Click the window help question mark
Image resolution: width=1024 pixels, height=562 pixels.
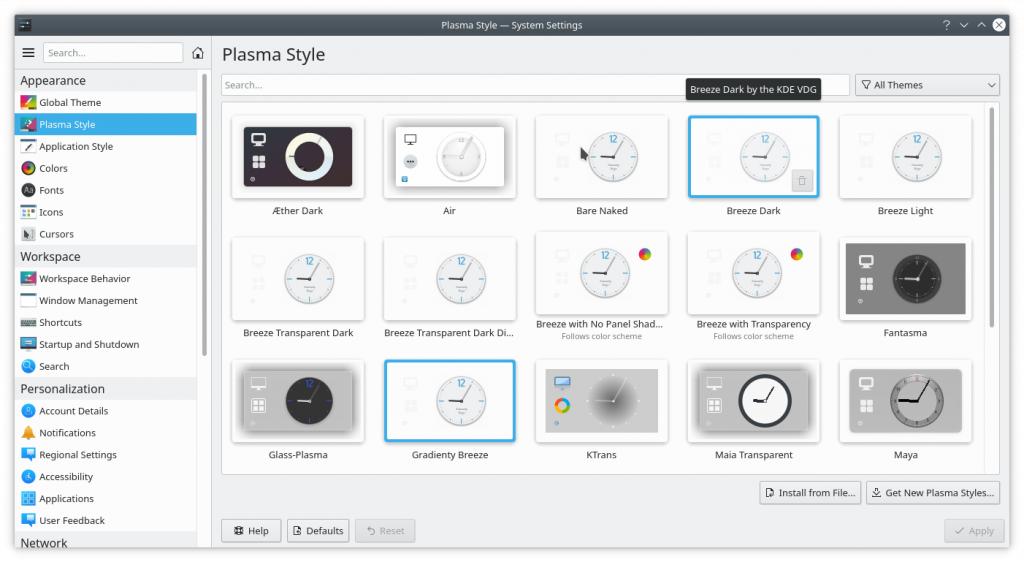(945, 25)
